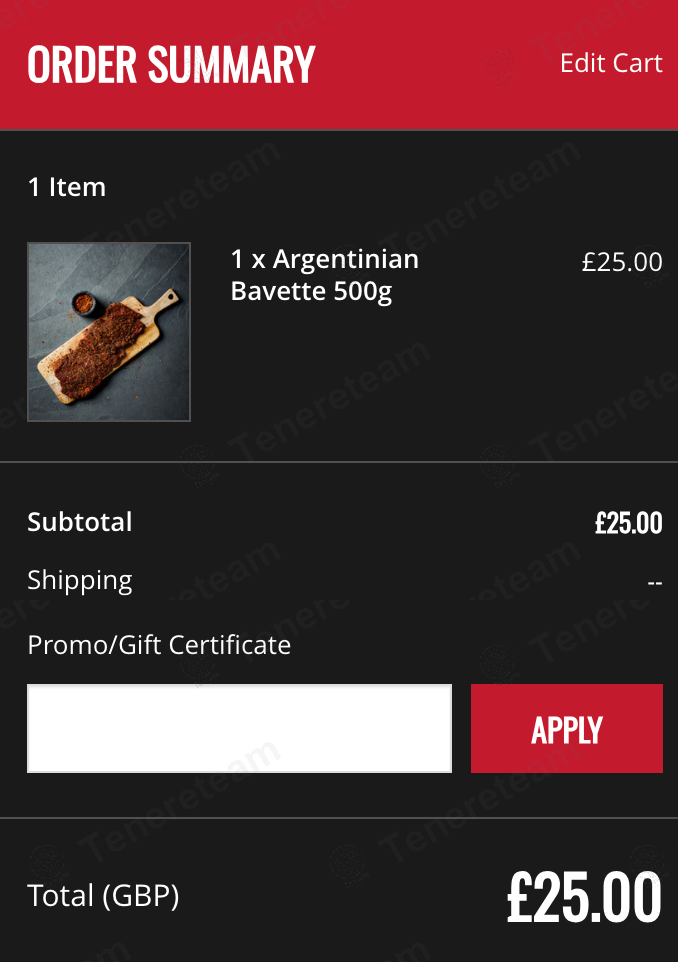Click the word Bavette in the product name
The height and width of the screenshot is (962, 678).
pyautogui.click(x=279, y=291)
